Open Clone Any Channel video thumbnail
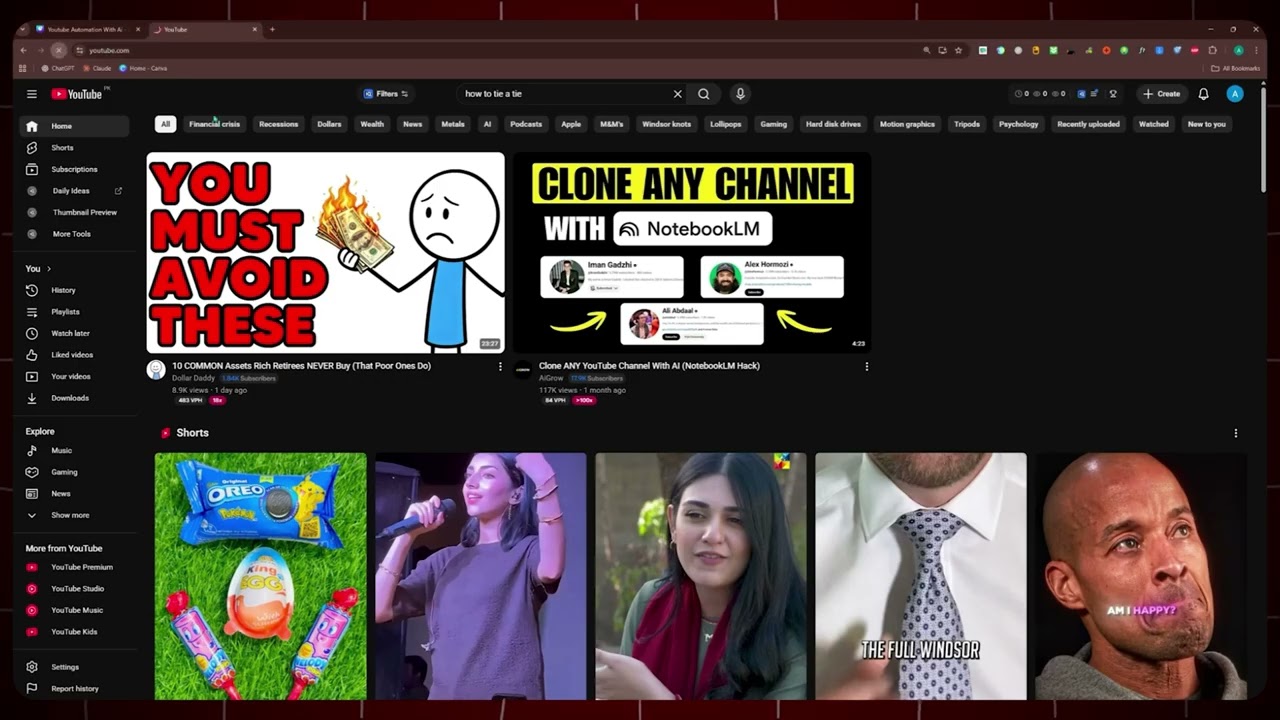This screenshot has height=720, width=1280. pos(692,252)
